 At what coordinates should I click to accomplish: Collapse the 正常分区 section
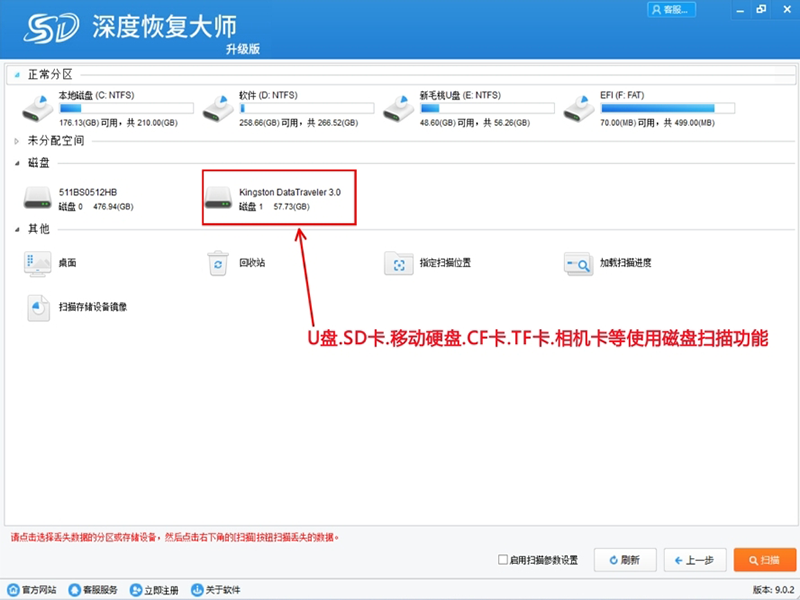tap(17, 74)
